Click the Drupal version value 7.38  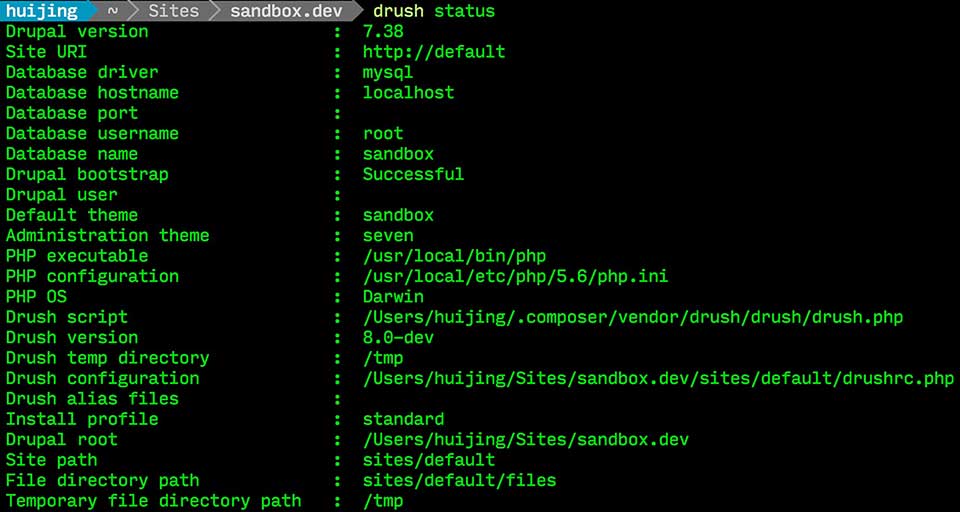click(x=383, y=32)
